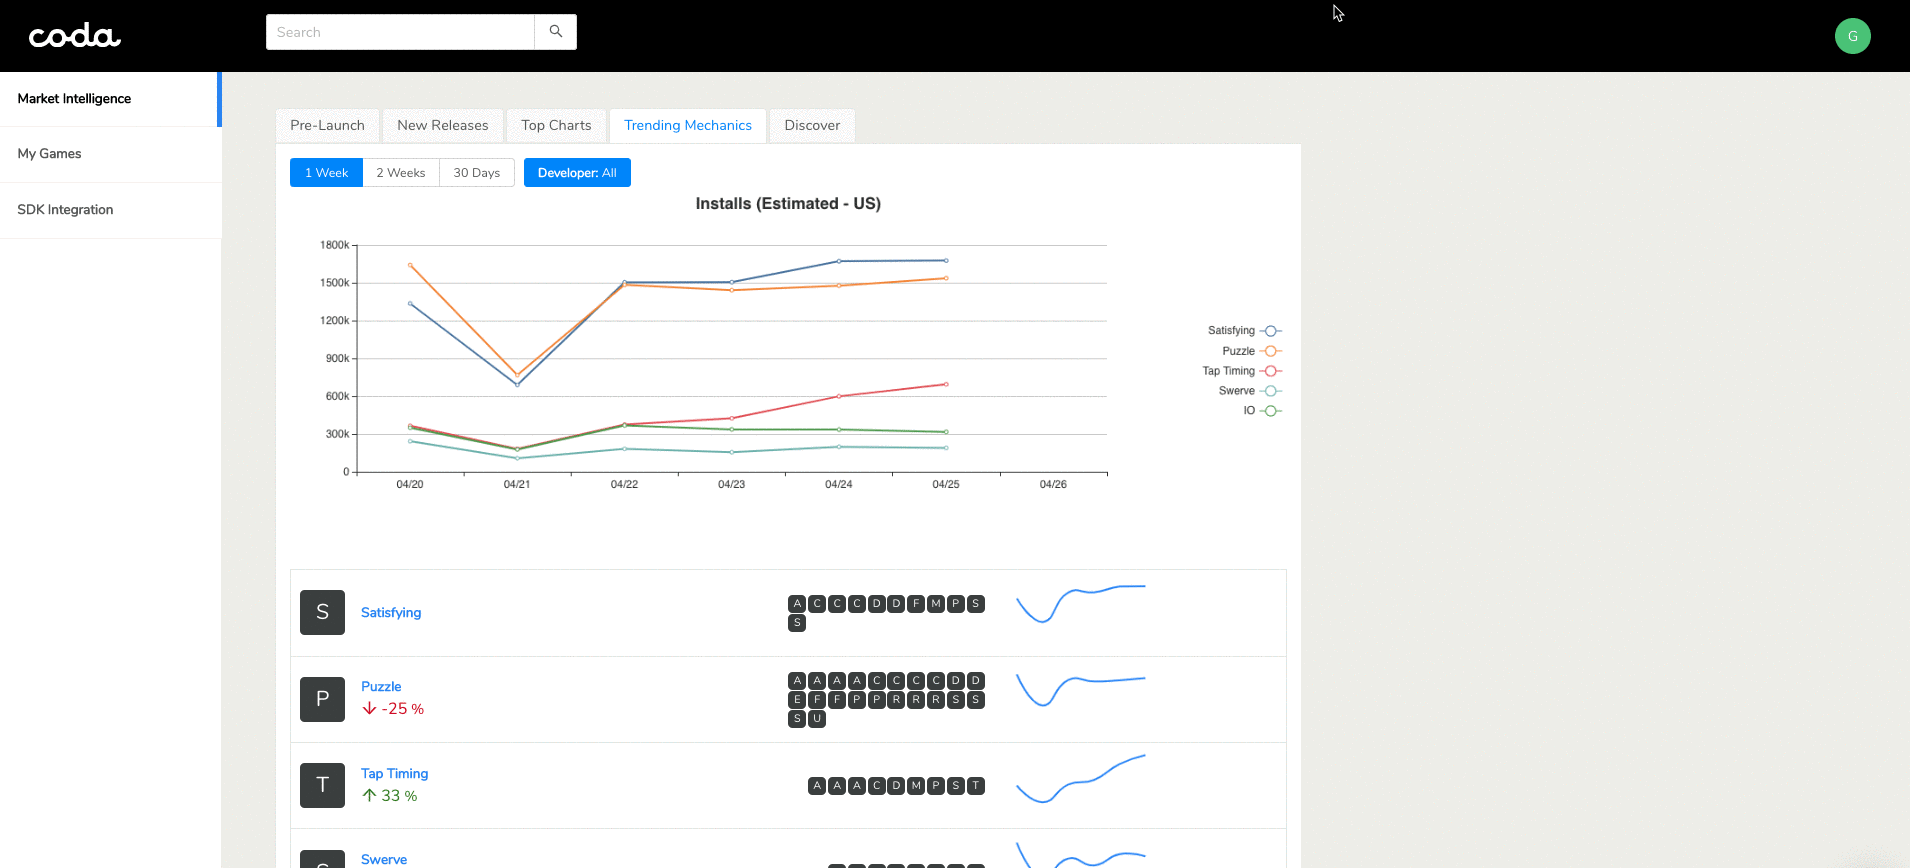Screen dimensions: 1910x868
Task: Open the Developer: All filter
Action: tap(577, 173)
